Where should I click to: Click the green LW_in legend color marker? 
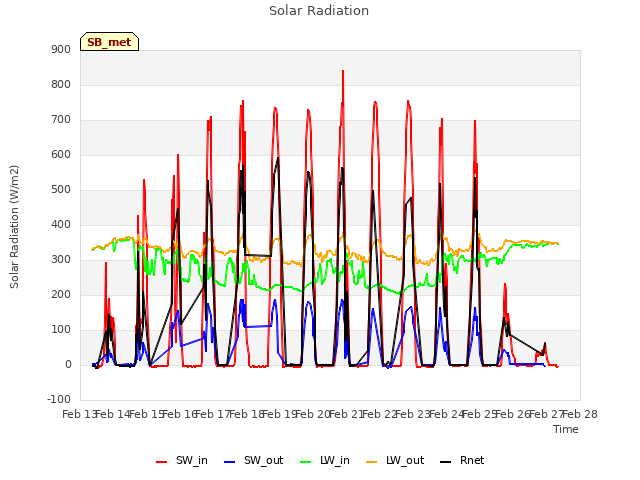(306, 462)
